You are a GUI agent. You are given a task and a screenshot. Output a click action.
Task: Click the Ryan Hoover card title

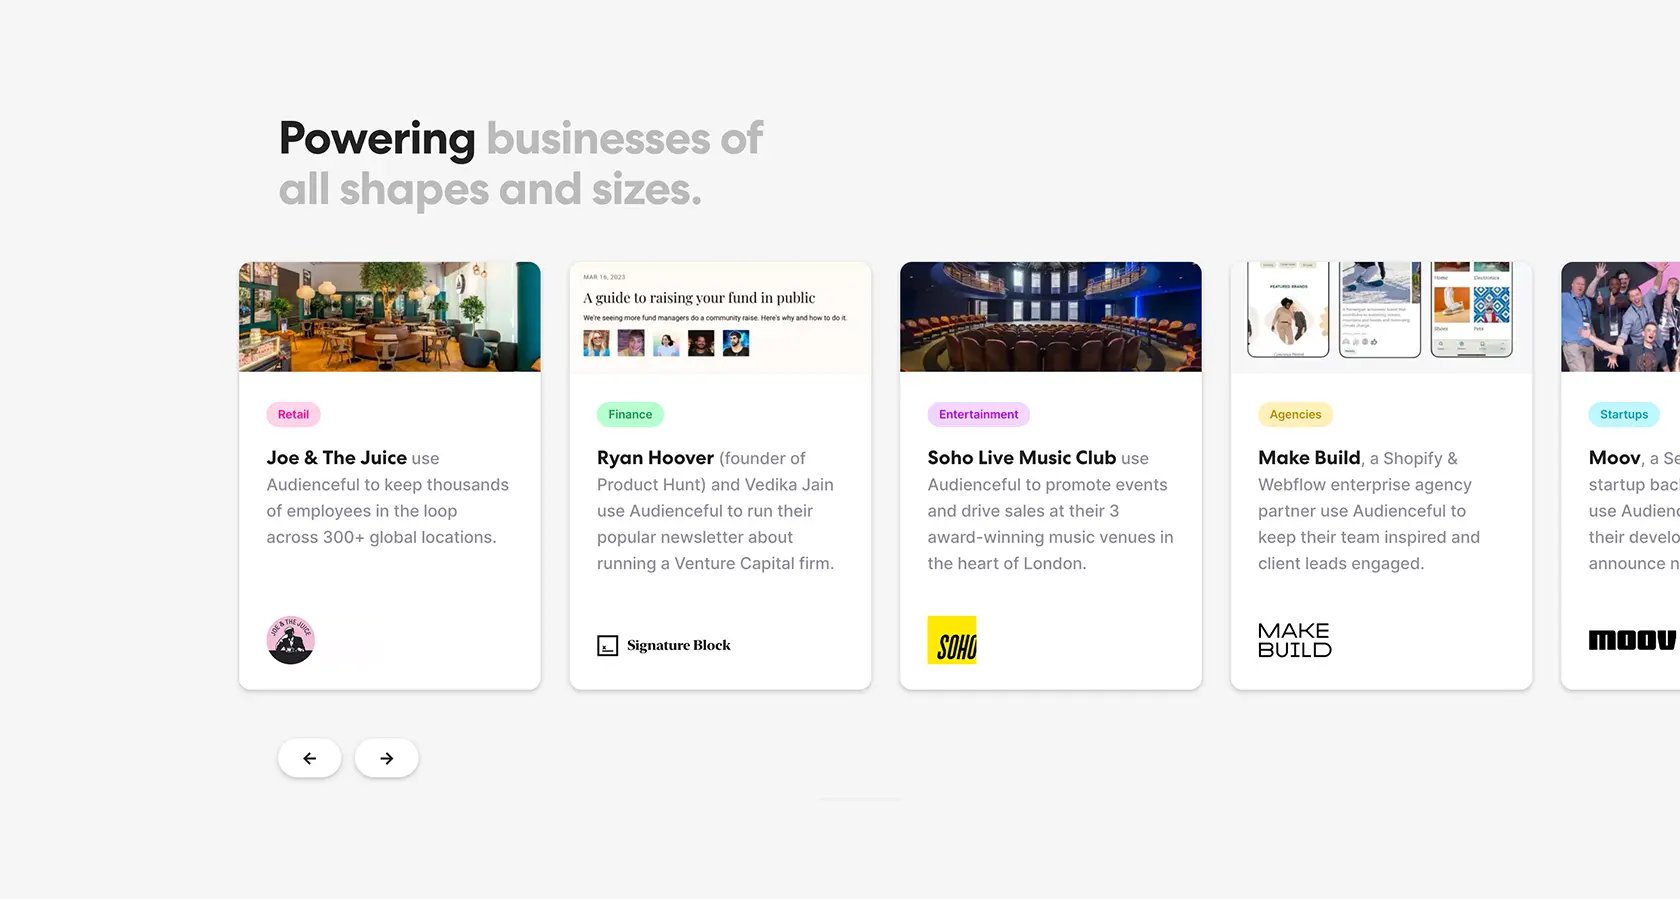[x=655, y=458]
